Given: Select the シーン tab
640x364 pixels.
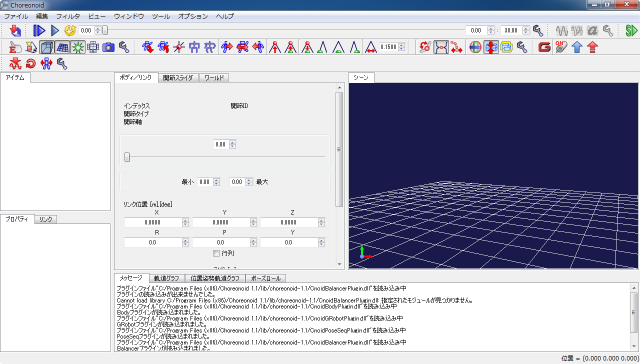Looking at the screenshot, I should (361, 78).
